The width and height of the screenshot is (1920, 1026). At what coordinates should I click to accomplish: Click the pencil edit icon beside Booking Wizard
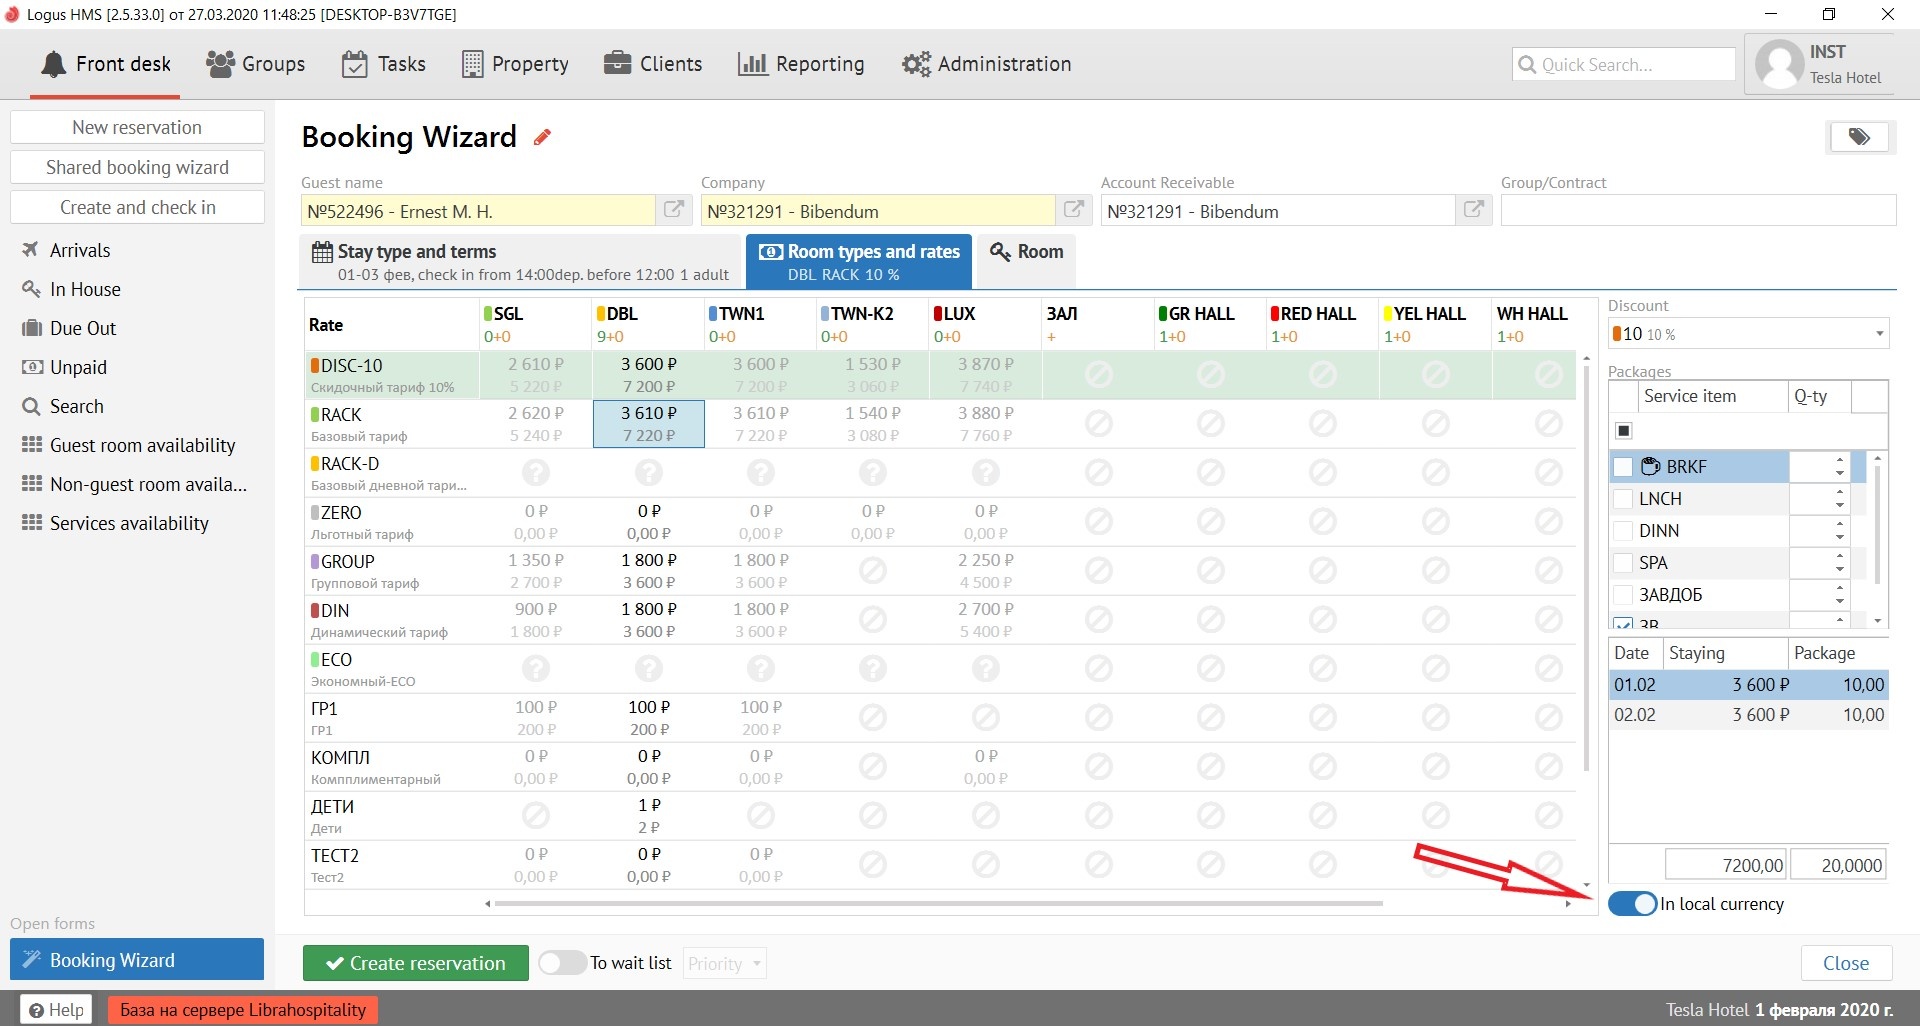(542, 137)
